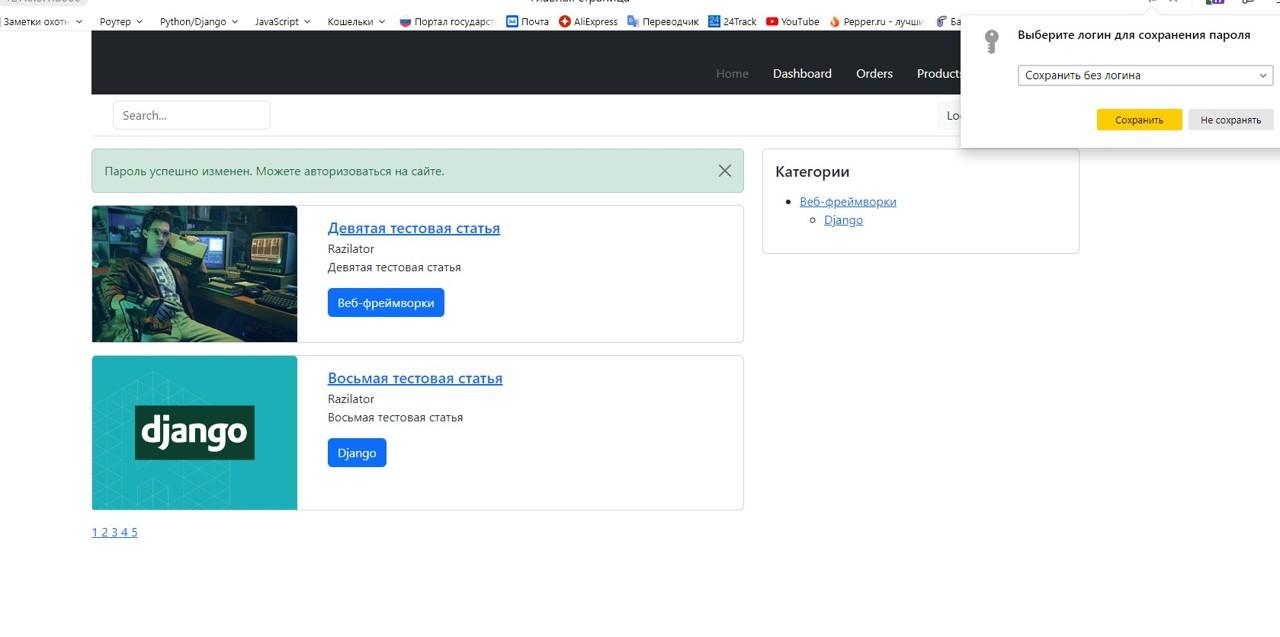Click the blue Django category button

pos(357,453)
